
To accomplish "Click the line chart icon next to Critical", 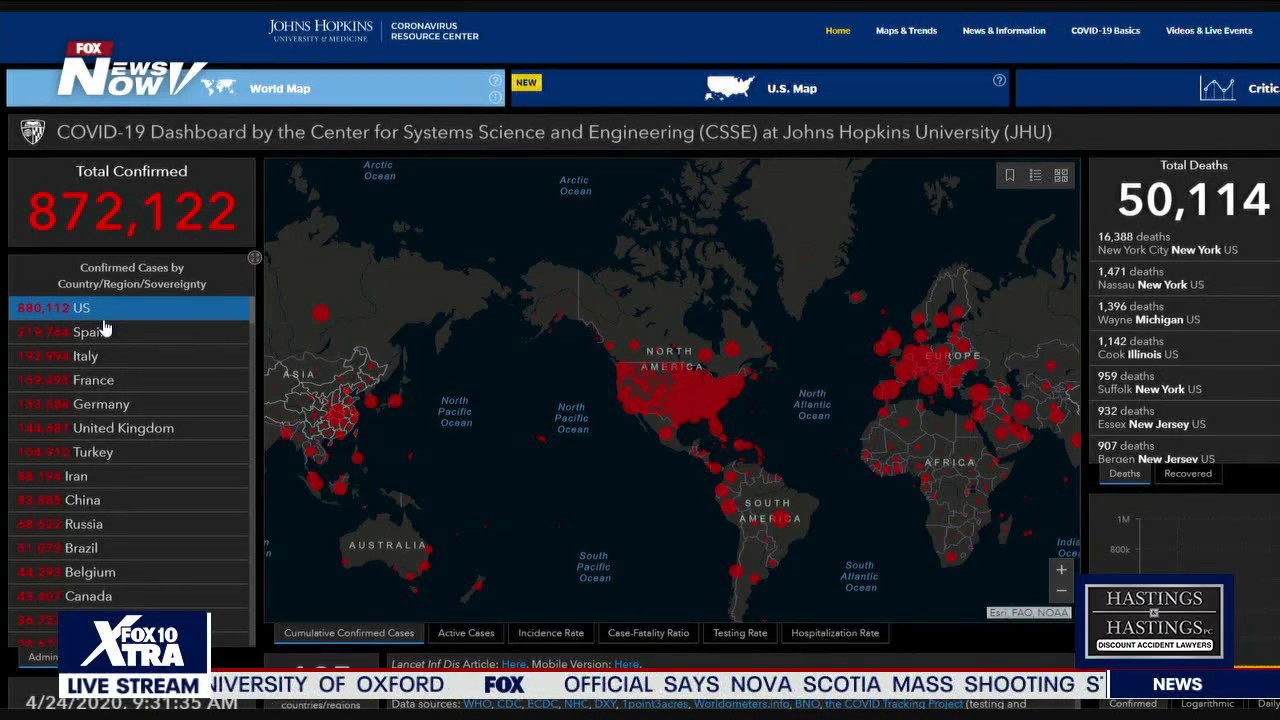I will (1217, 88).
